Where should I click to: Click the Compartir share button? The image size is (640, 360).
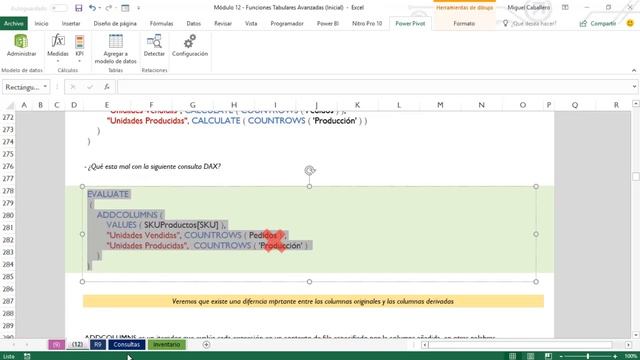(x=598, y=23)
